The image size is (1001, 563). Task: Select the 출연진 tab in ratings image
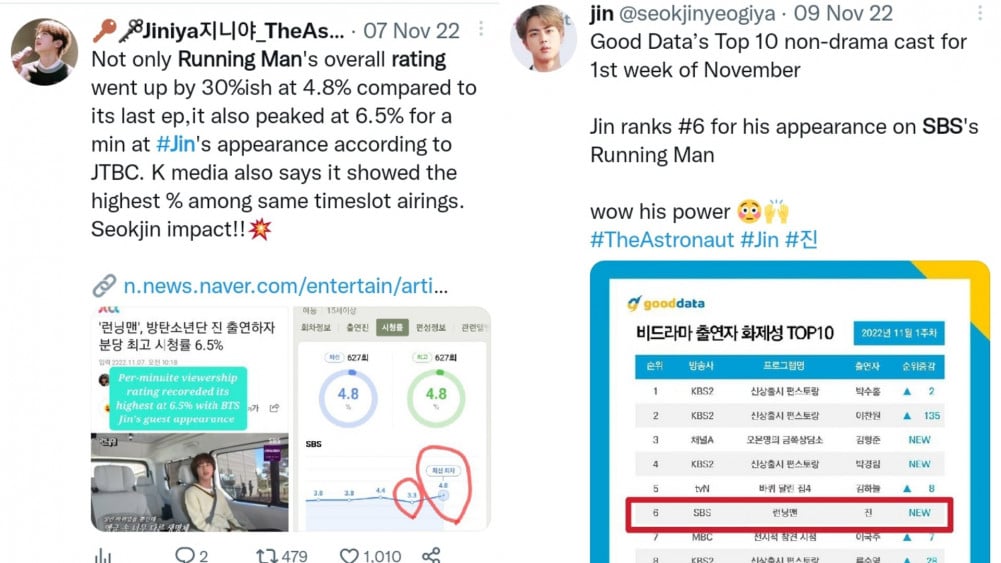pyautogui.click(x=358, y=327)
